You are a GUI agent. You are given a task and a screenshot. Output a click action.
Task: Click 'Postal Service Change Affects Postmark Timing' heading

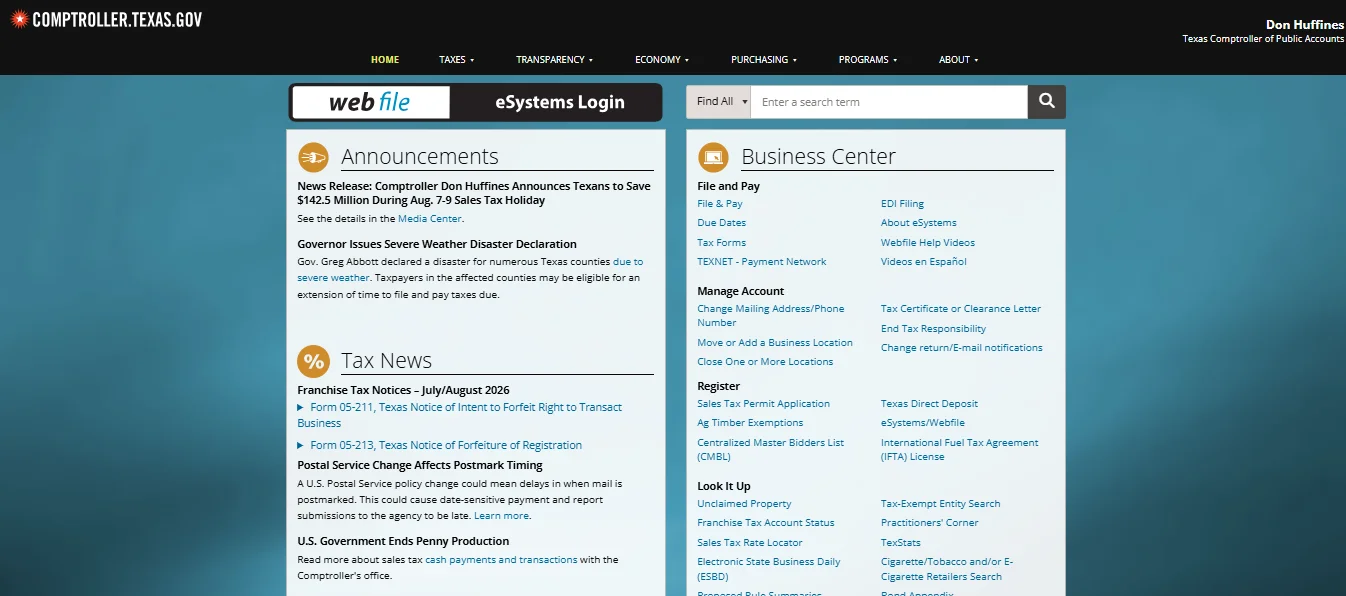coord(420,465)
